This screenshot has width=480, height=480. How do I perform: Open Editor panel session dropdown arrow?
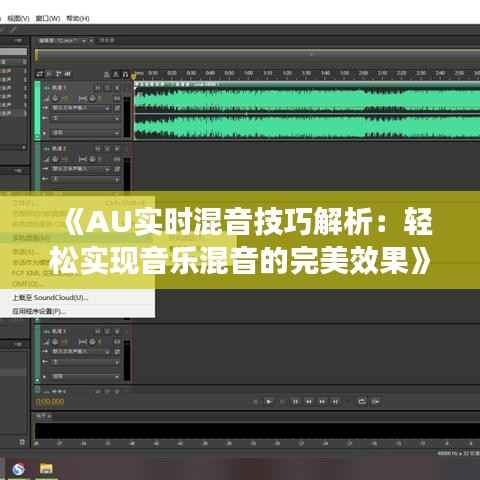coord(84,41)
